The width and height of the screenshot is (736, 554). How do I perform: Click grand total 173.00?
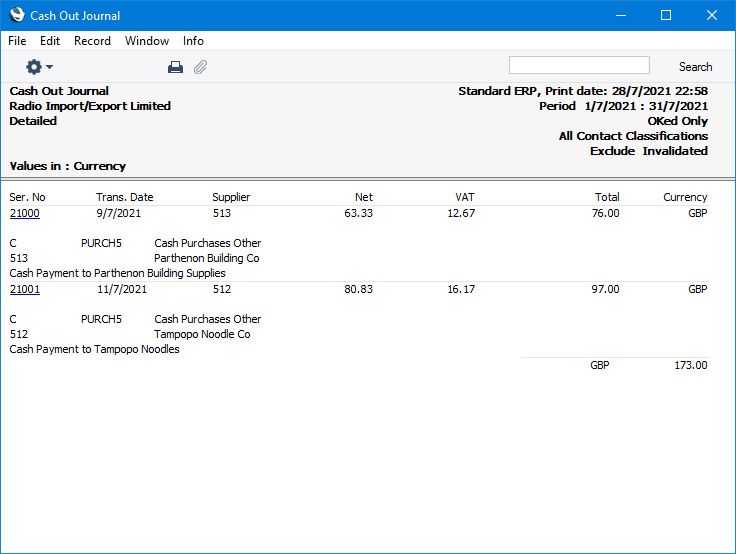tap(690, 365)
